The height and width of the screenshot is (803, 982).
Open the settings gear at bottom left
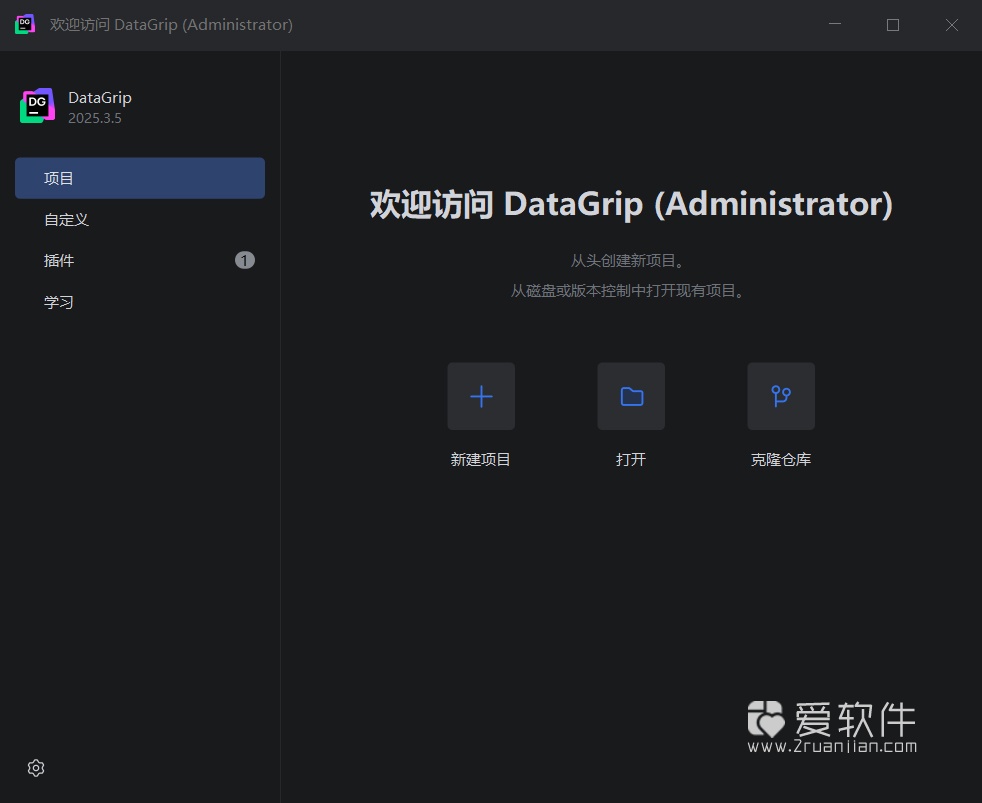36,768
